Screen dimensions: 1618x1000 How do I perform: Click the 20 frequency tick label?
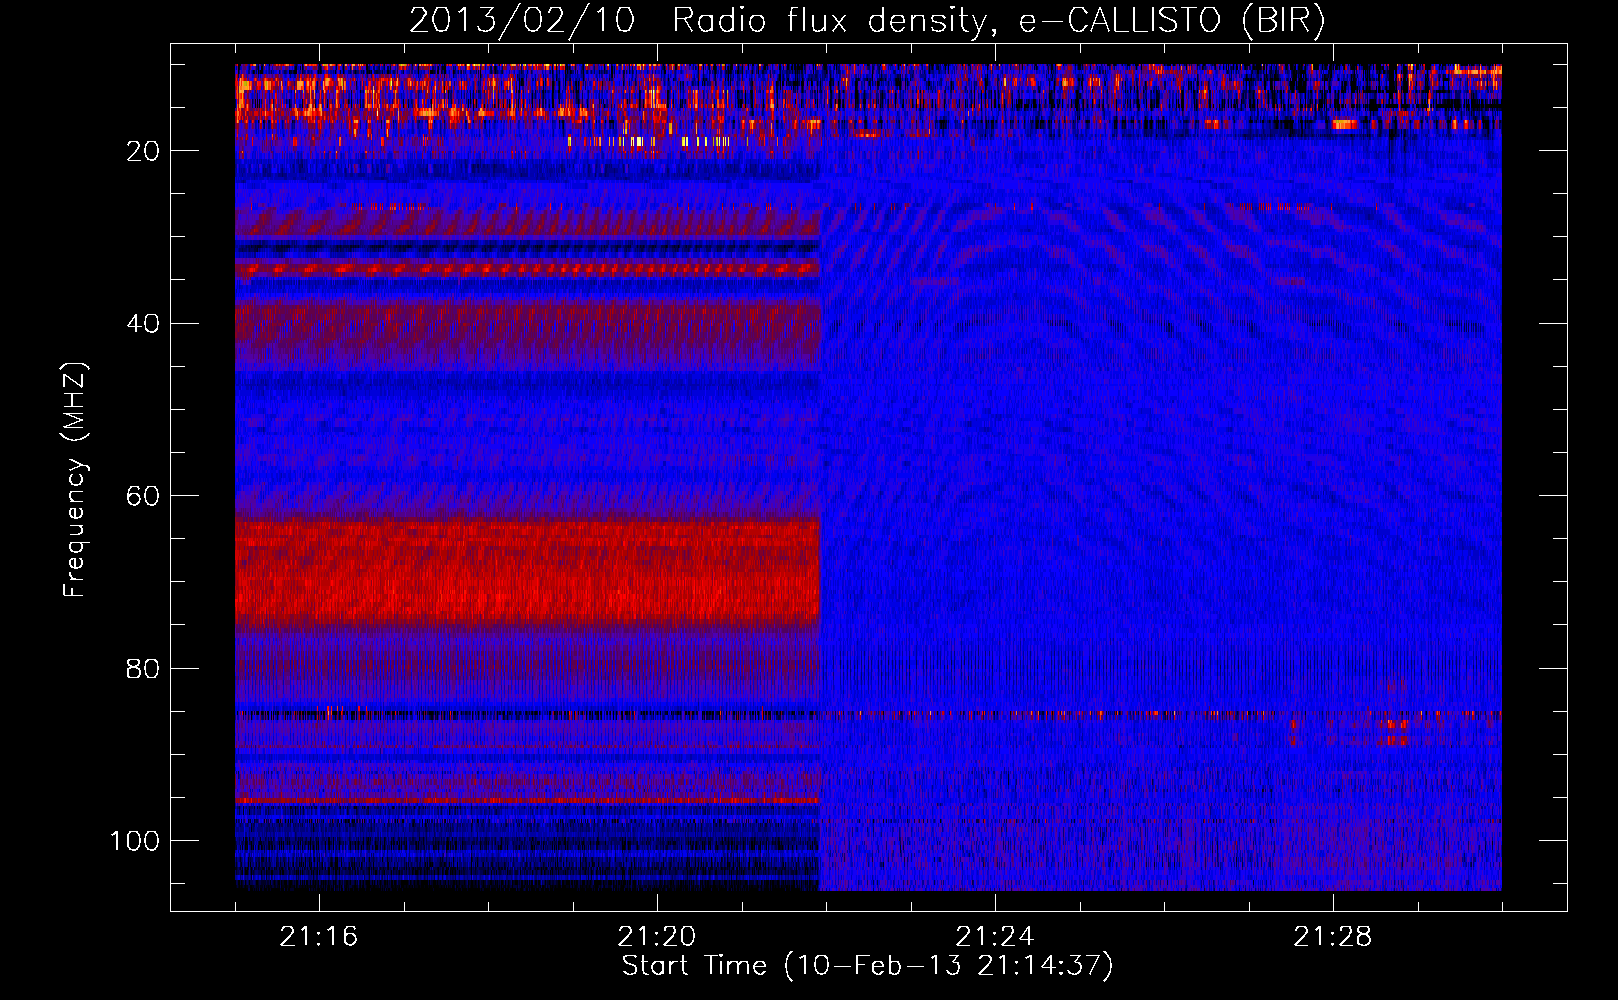[x=144, y=151]
